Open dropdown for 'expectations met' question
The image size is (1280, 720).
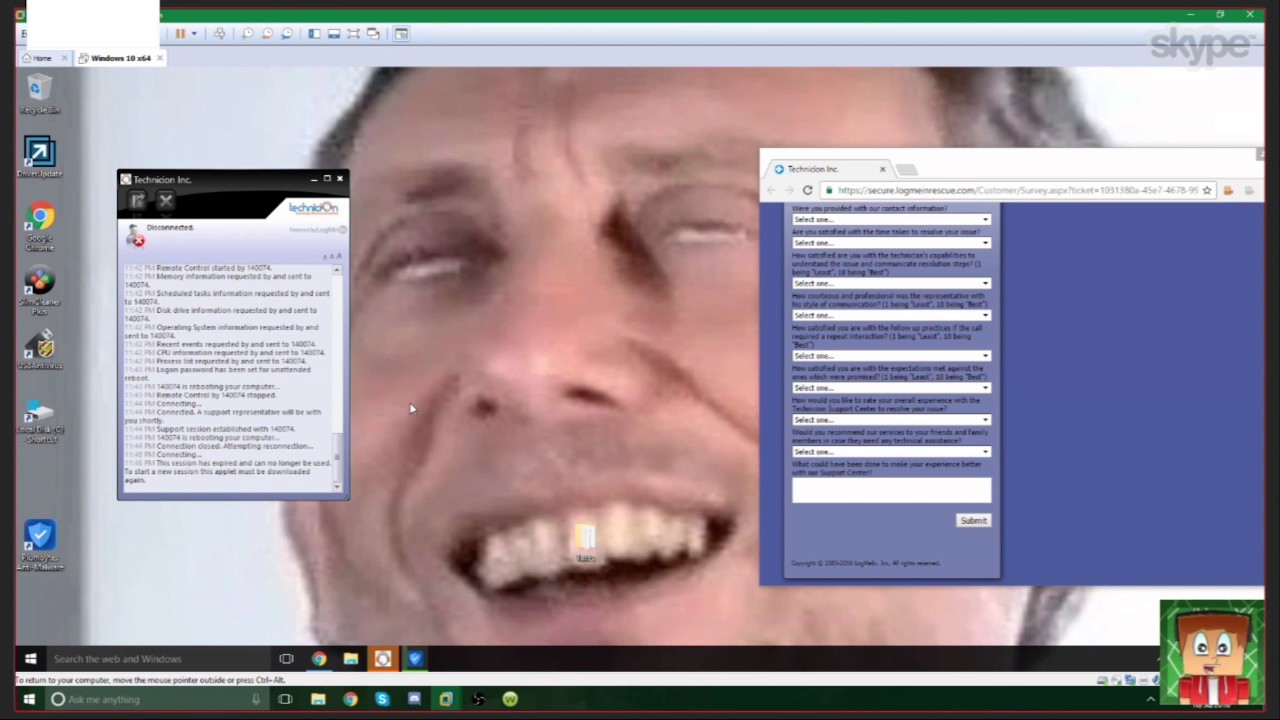(891, 388)
